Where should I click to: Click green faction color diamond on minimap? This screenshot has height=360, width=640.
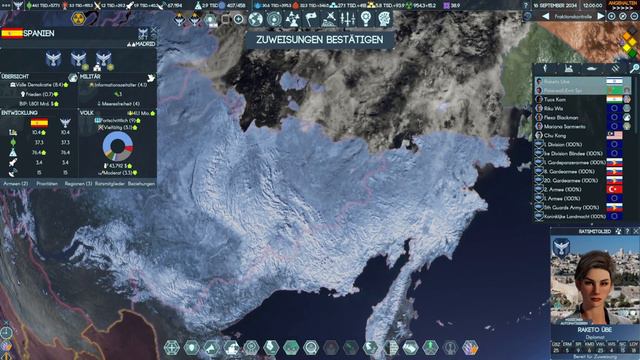pos(632,53)
